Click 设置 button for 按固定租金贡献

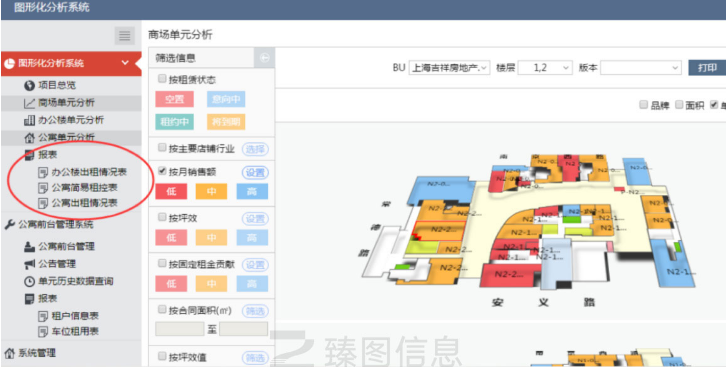click(x=255, y=265)
